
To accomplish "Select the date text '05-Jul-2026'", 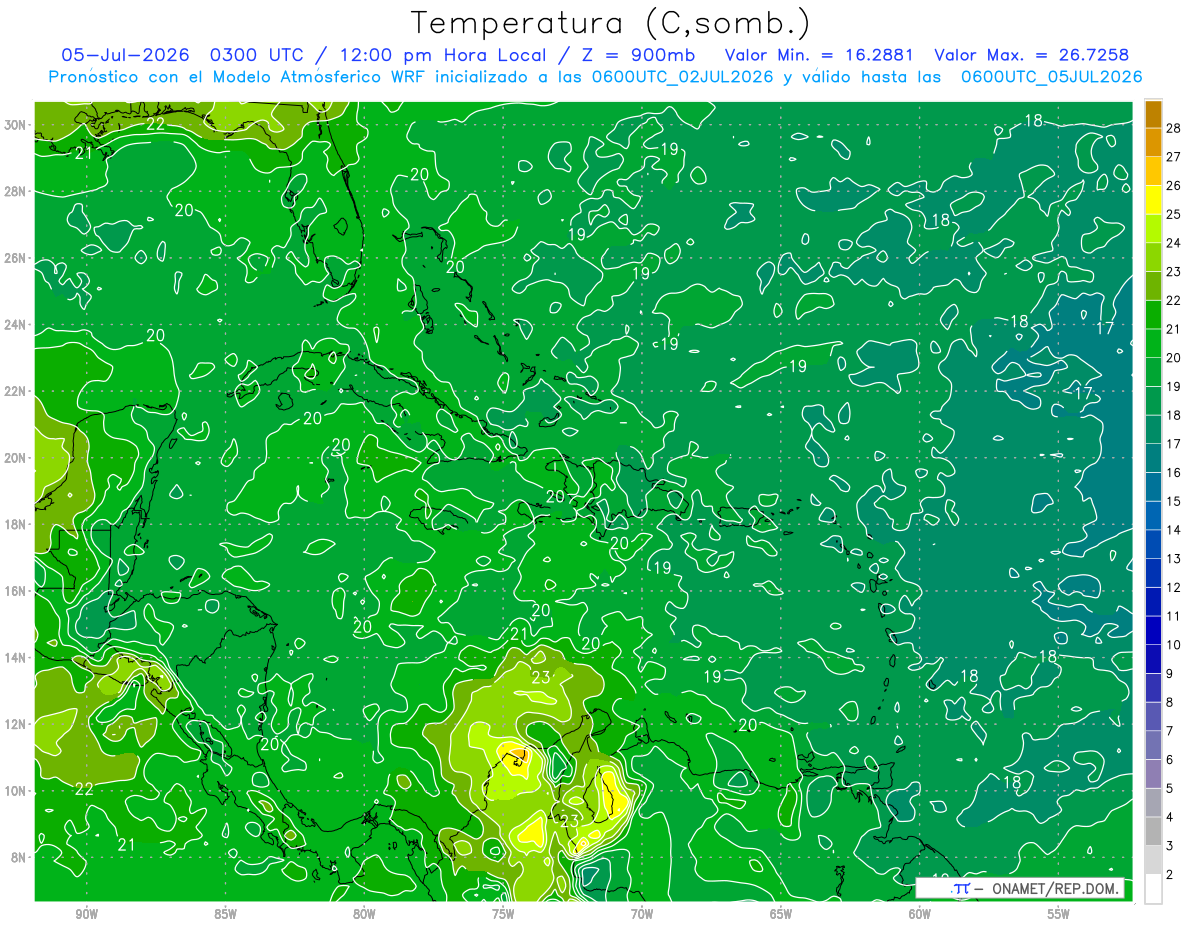I will [x=128, y=55].
